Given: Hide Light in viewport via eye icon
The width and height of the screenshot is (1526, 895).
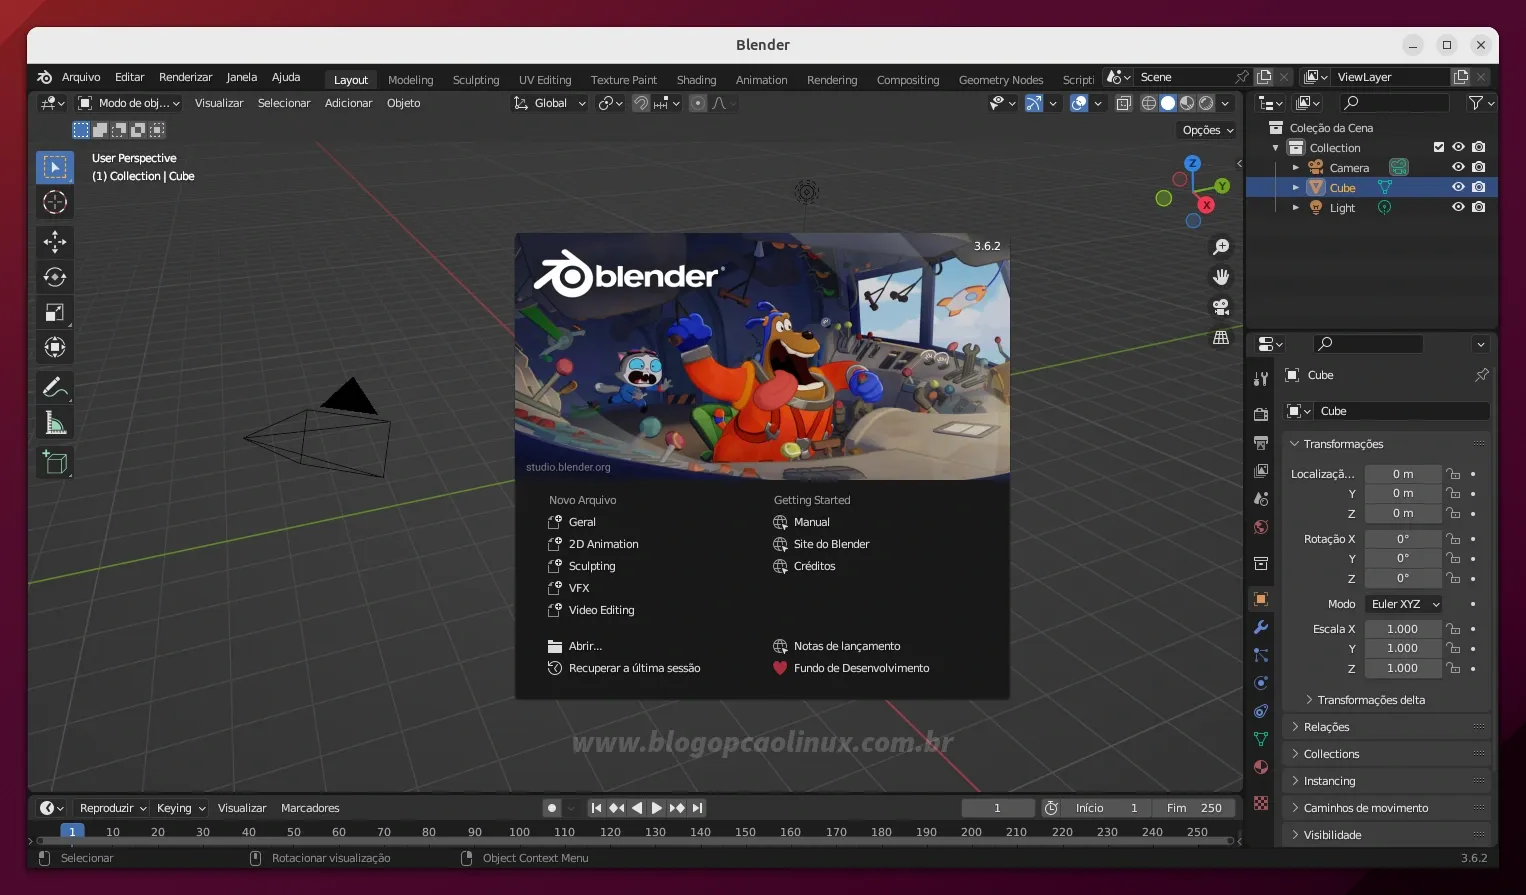Looking at the screenshot, I should (1458, 207).
